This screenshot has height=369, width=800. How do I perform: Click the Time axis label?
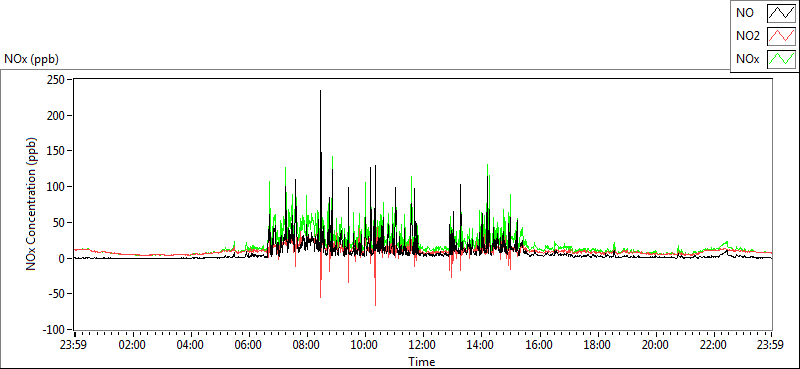pyautogui.click(x=422, y=362)
